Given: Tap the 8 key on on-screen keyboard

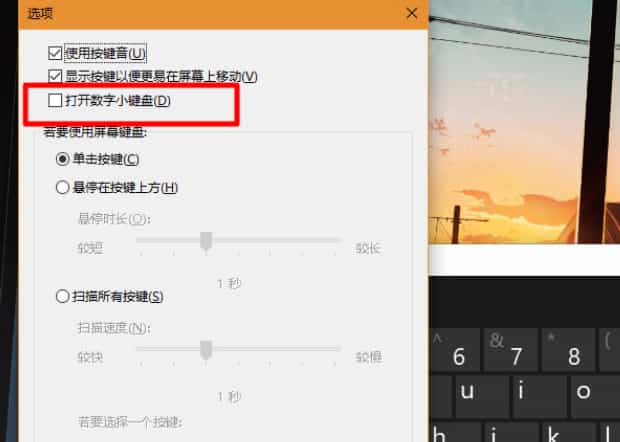Looking at the screenshot, I should coord(569,349).
